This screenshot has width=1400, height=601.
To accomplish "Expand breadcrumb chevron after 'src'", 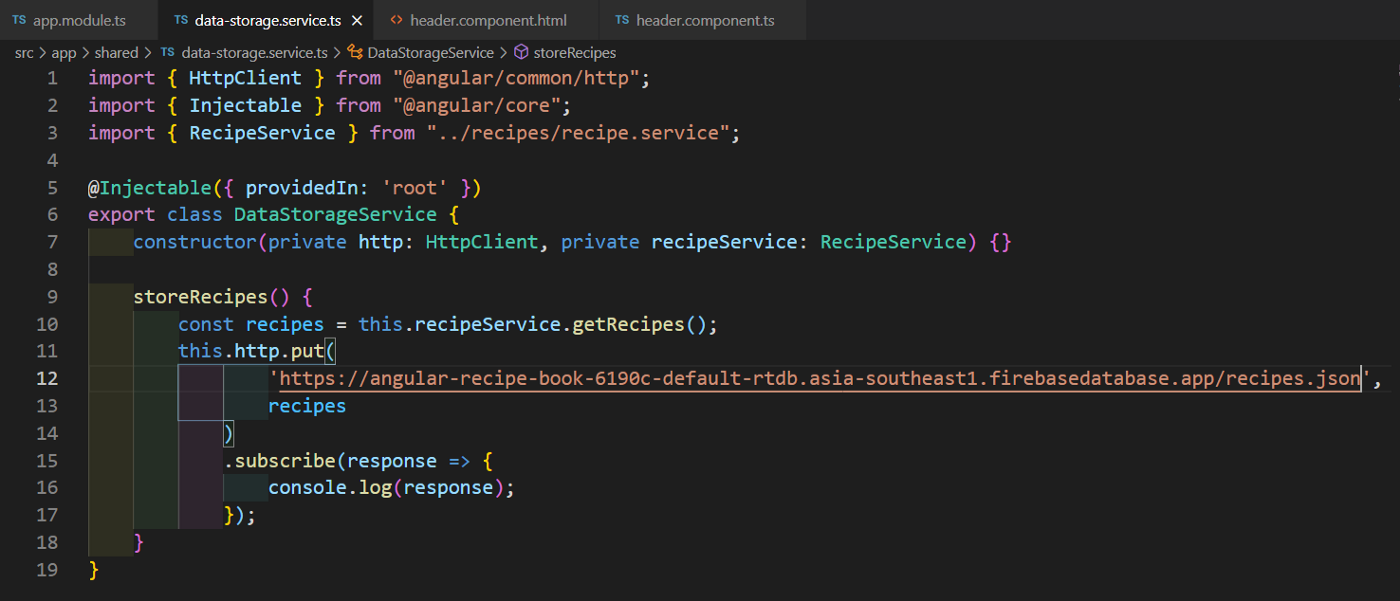I will click(43, 53).
